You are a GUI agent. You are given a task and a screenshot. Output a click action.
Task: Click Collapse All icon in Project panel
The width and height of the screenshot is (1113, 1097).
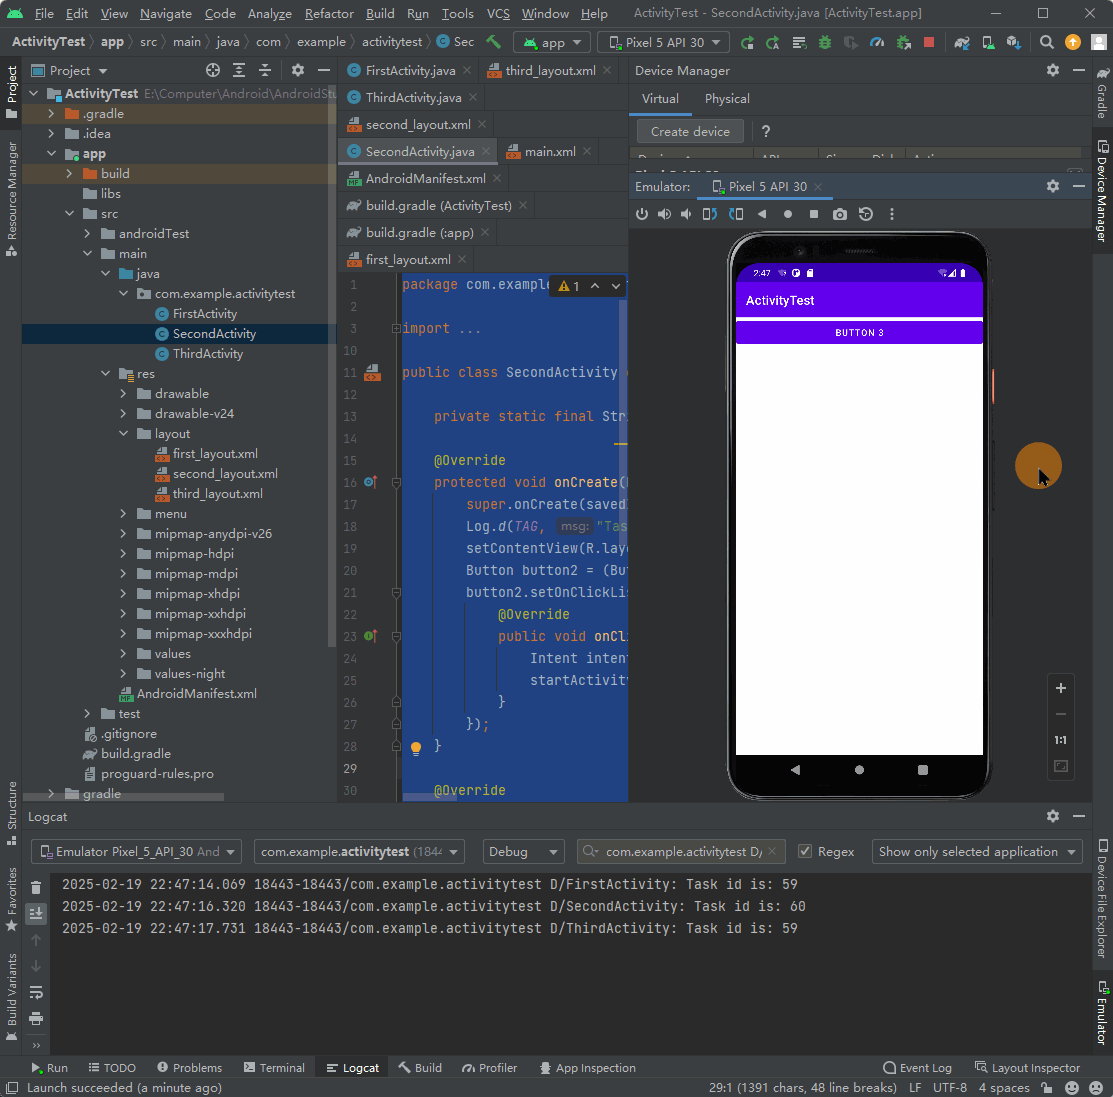pos(265,70)
